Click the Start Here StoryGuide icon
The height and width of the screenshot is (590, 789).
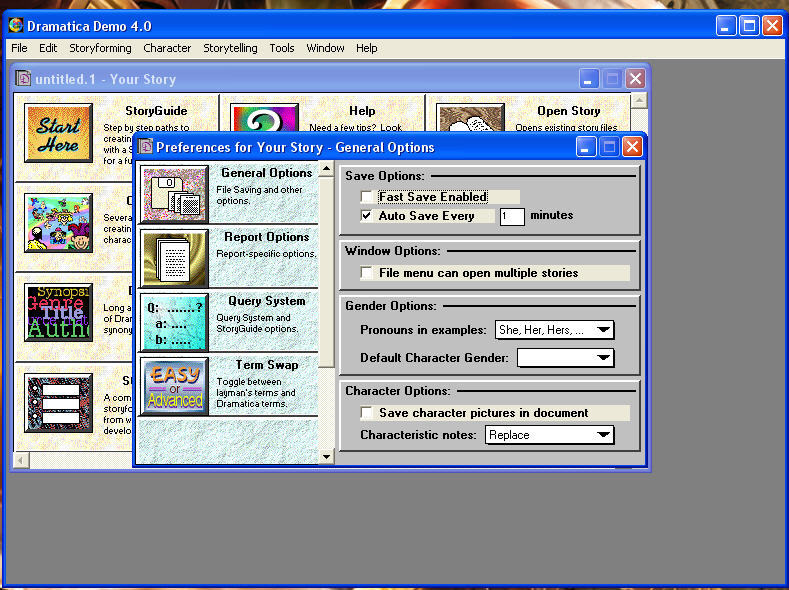[58, 133]
